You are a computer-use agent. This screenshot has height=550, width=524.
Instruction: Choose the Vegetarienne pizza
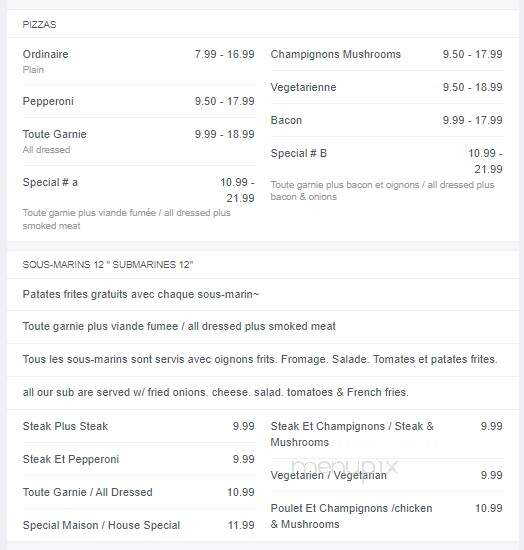coord(387,87)
